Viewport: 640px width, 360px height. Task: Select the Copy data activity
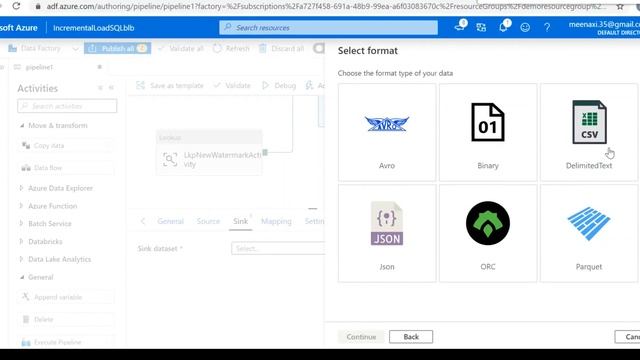65,146
